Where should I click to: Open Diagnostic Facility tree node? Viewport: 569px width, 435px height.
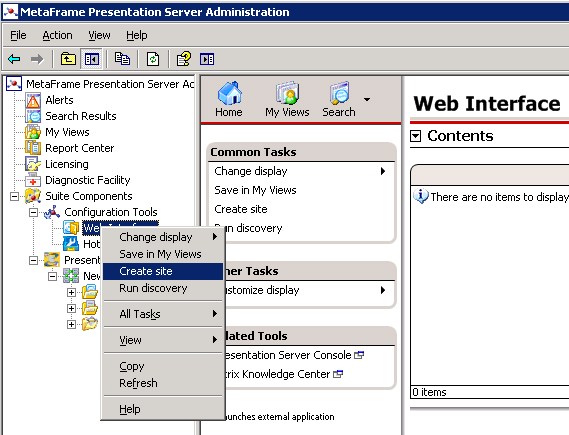(87, 180)
